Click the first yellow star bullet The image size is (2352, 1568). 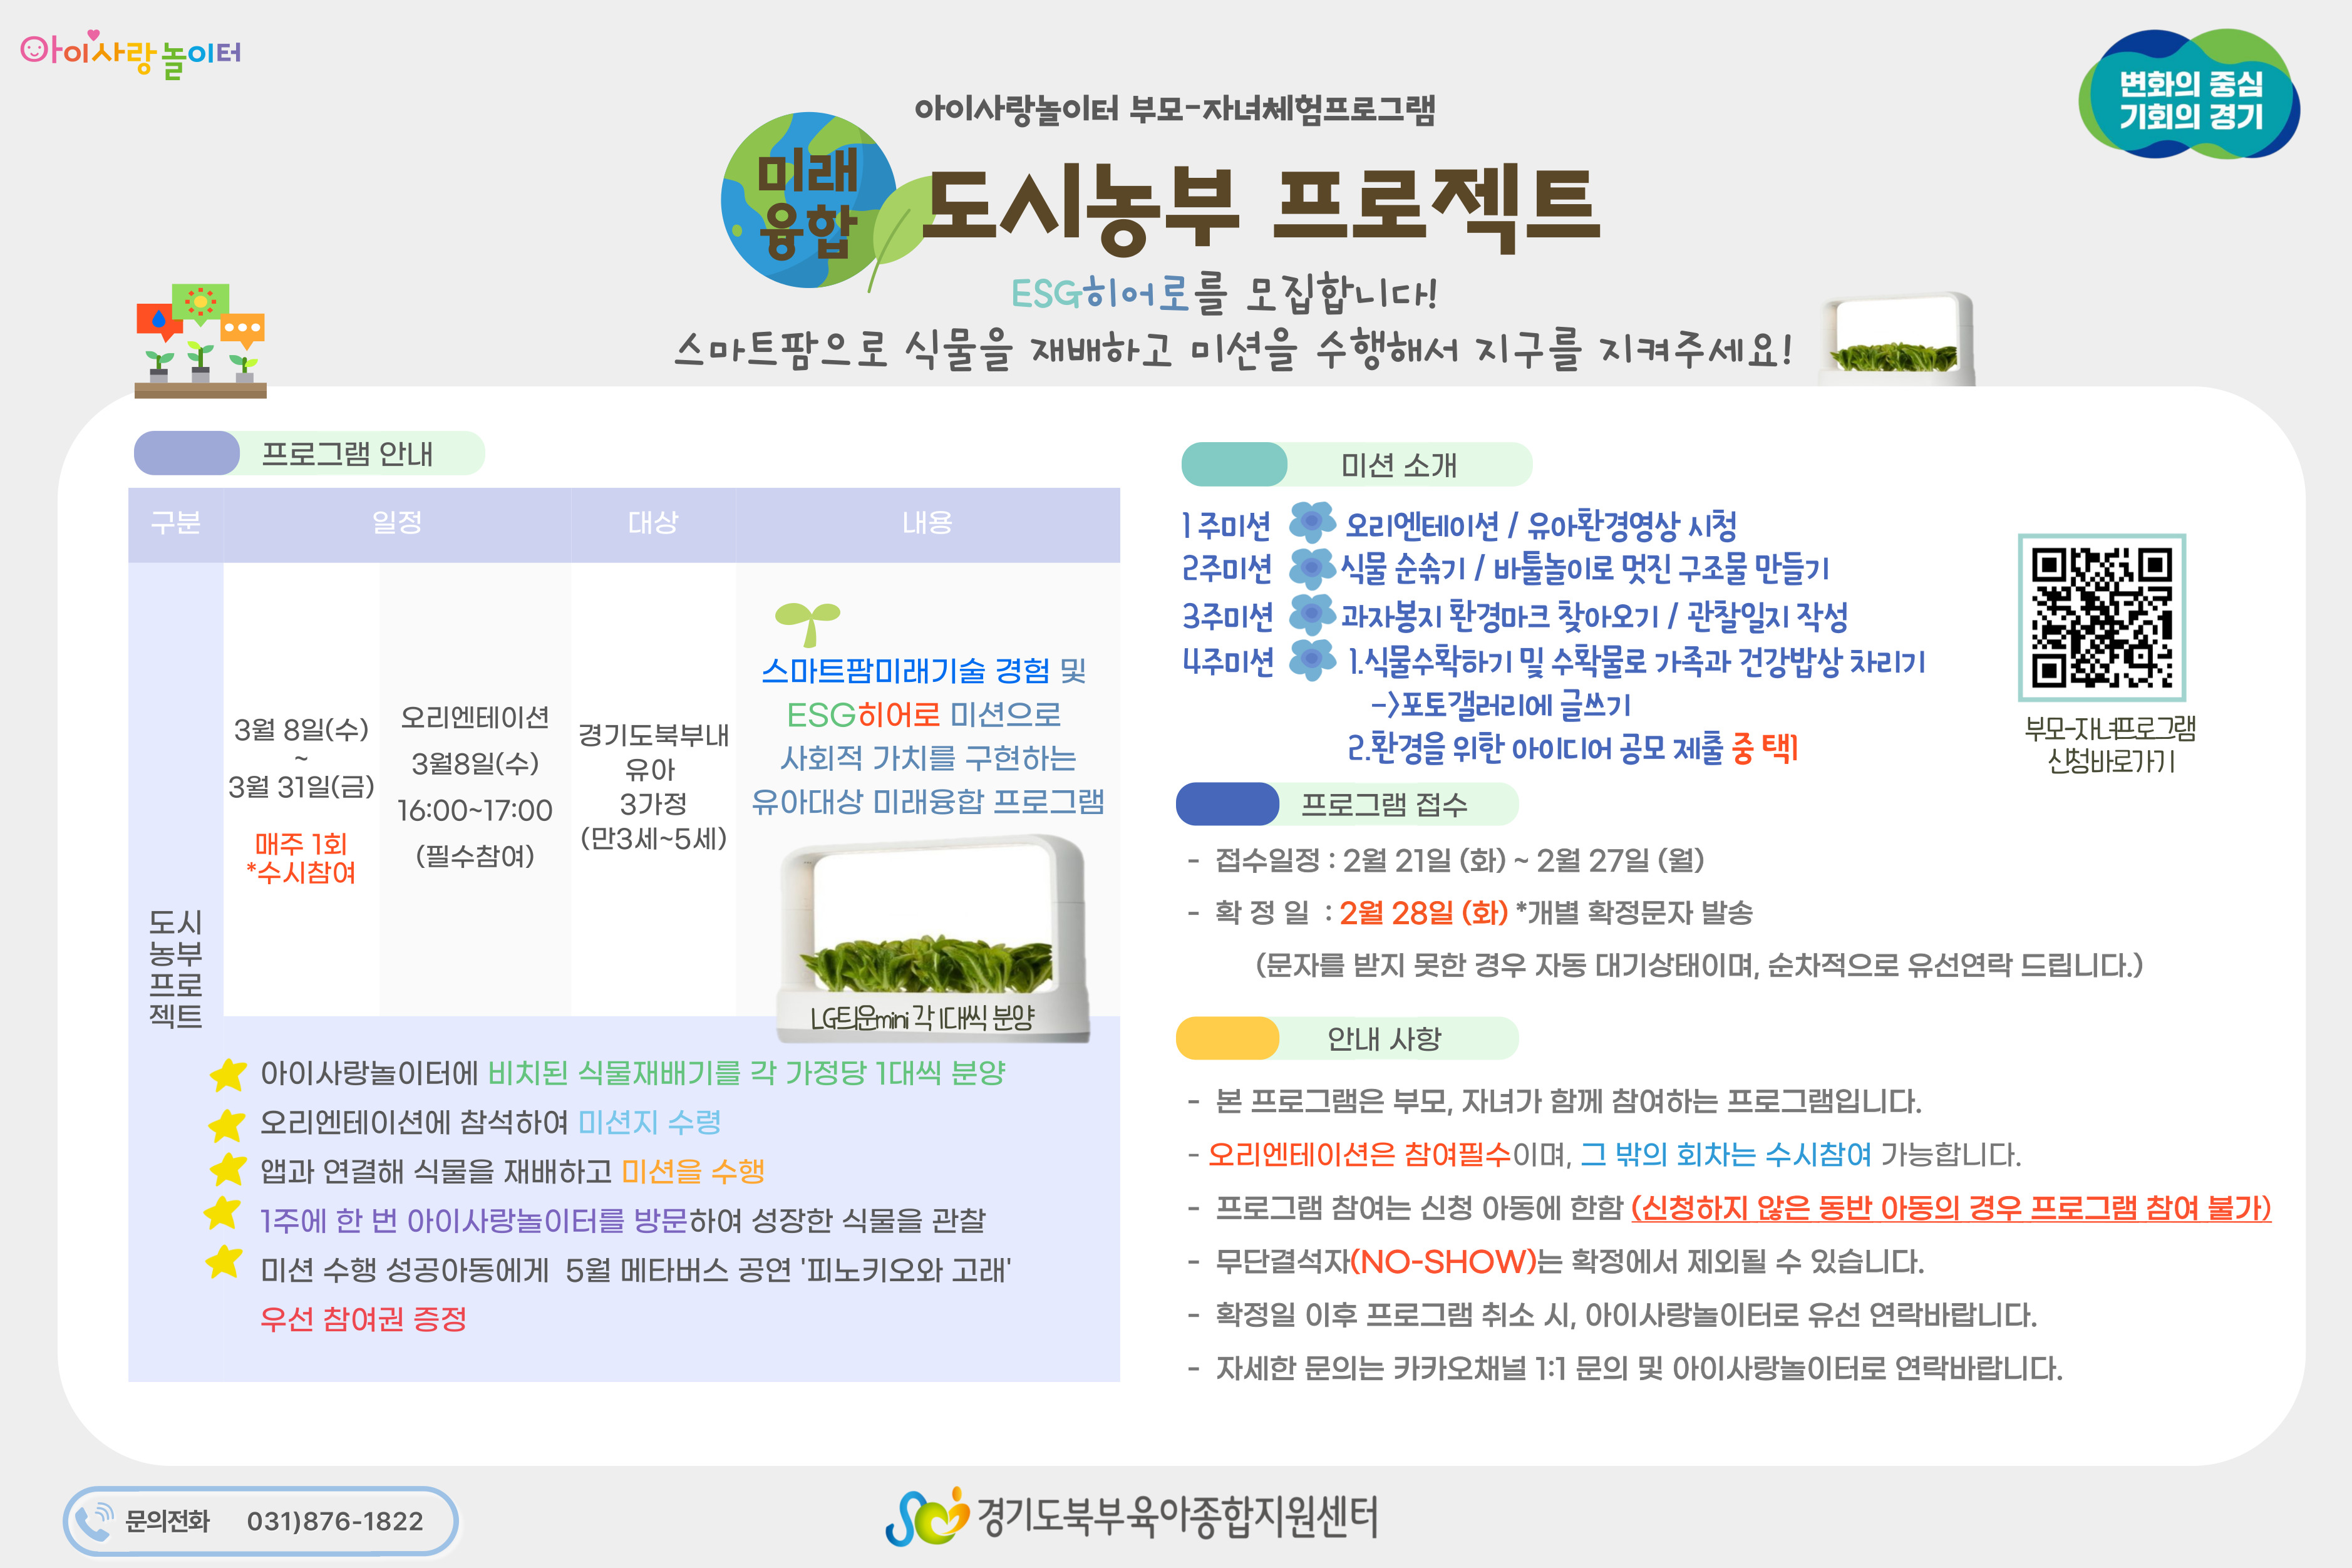tap(228, 1074)
